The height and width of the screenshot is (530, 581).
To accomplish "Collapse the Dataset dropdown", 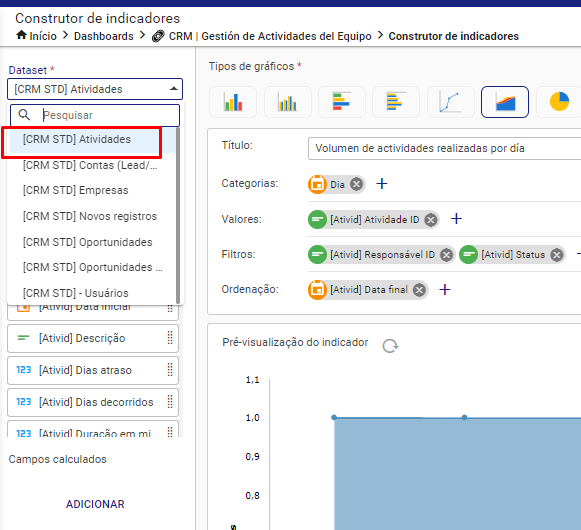I will (x=173, y=89).
